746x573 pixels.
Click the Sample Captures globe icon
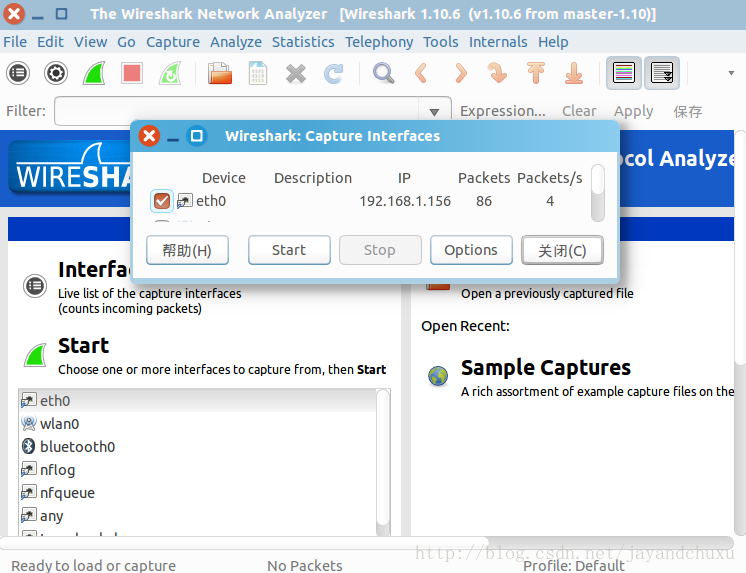pos(438,376)
